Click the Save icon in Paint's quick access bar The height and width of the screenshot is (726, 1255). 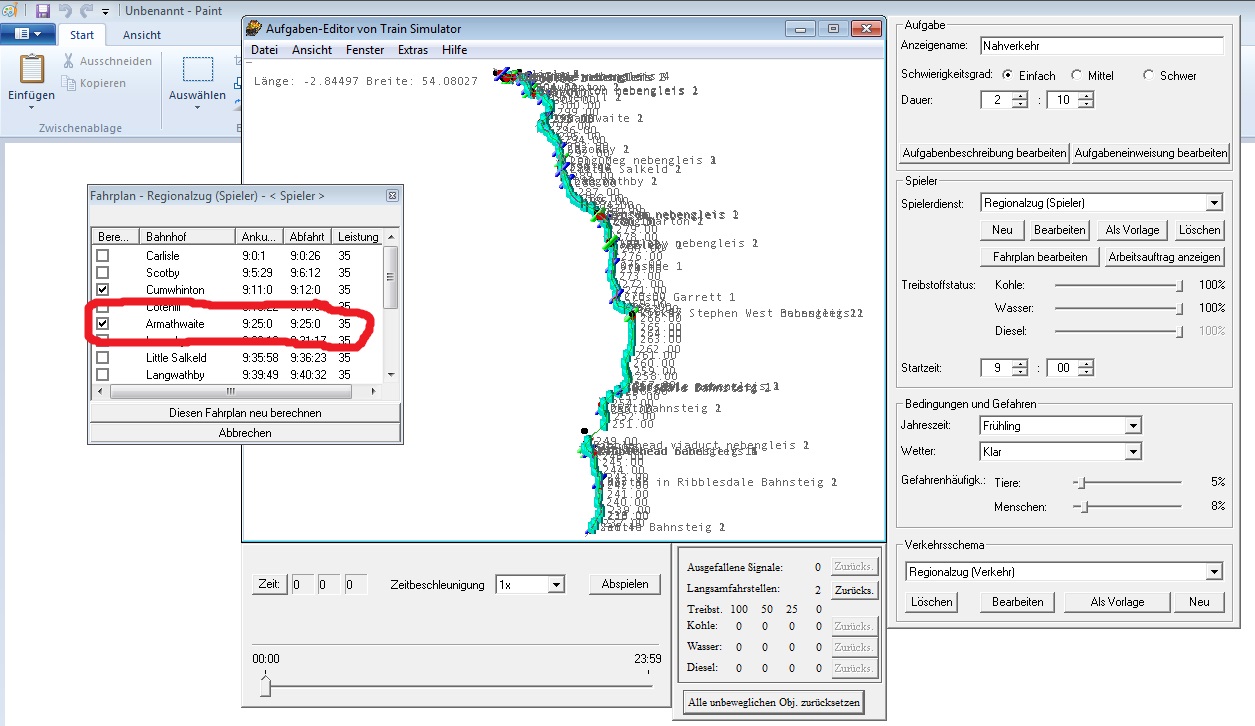click(43, 11)
